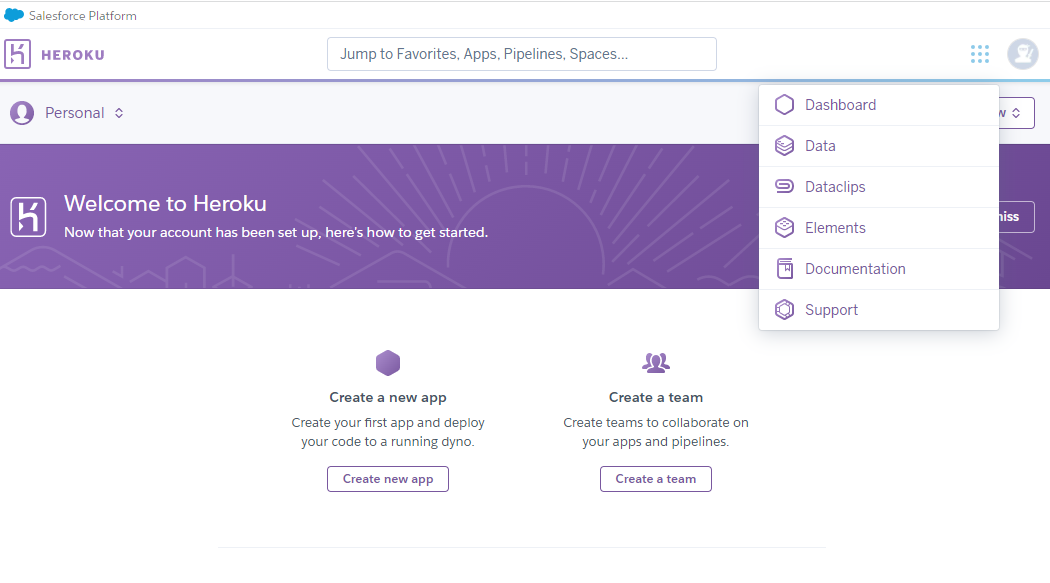
Task: Click the Documentation book icon
Action: coord(784,268)
